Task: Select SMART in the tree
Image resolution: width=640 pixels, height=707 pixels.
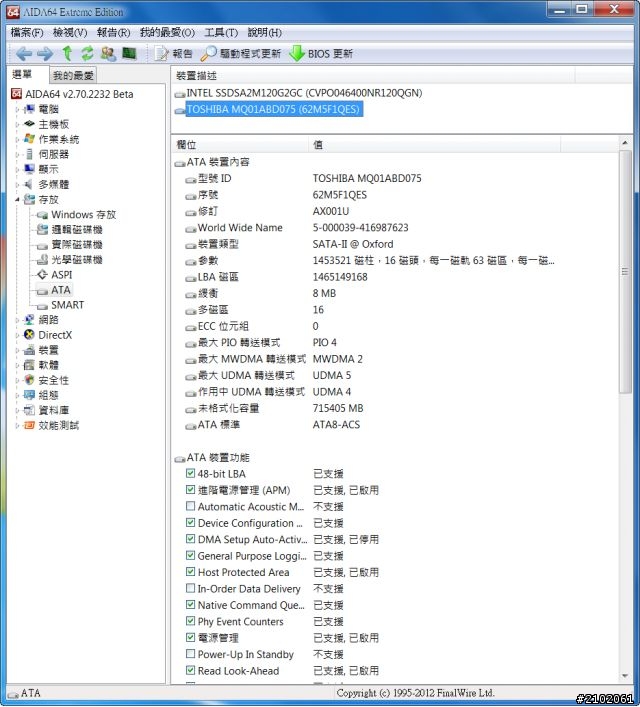Action: click(x=61, y=305)
